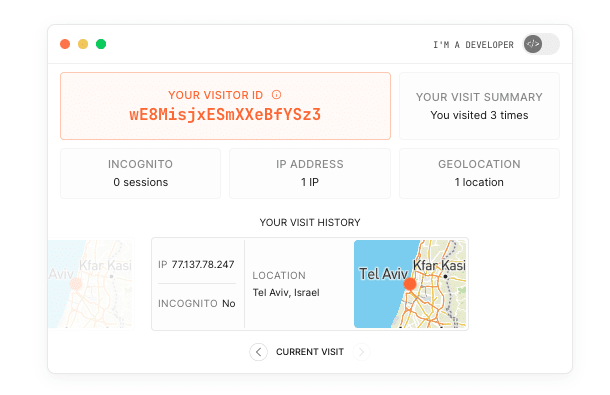
Task: Click the faded previous visit map
Action: coord(90,284)
